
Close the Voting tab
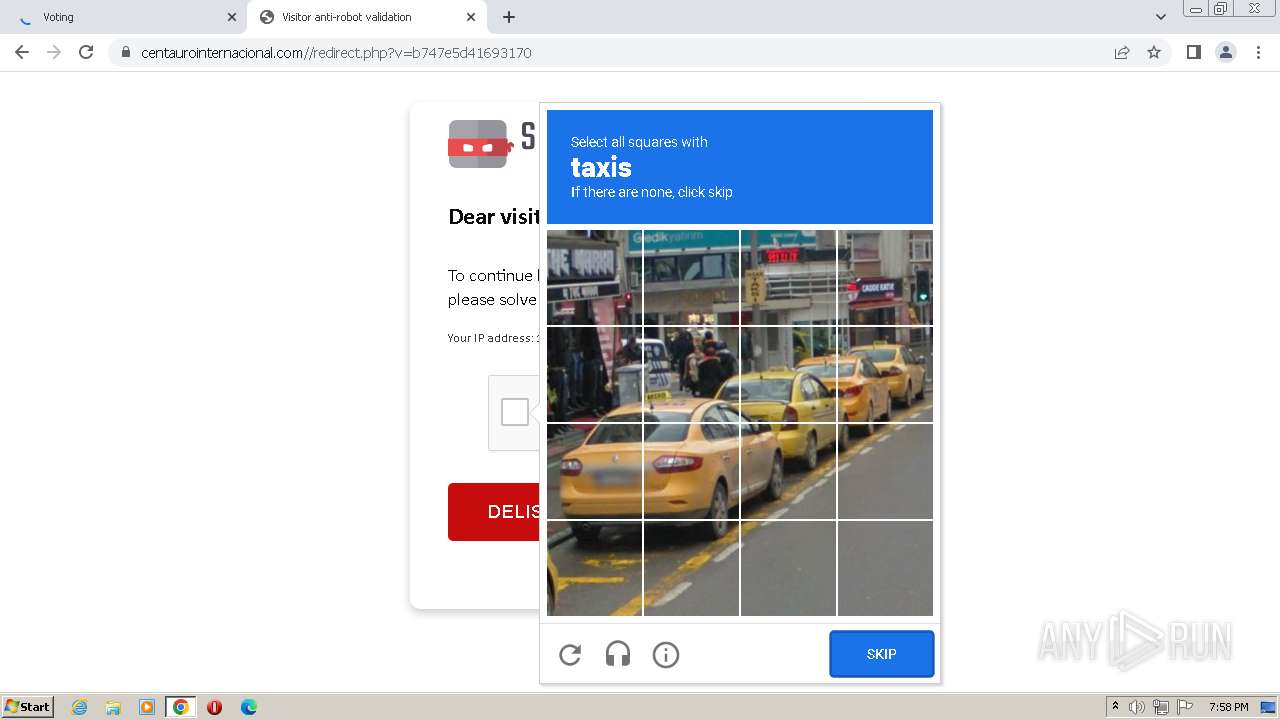pos(232,17)
